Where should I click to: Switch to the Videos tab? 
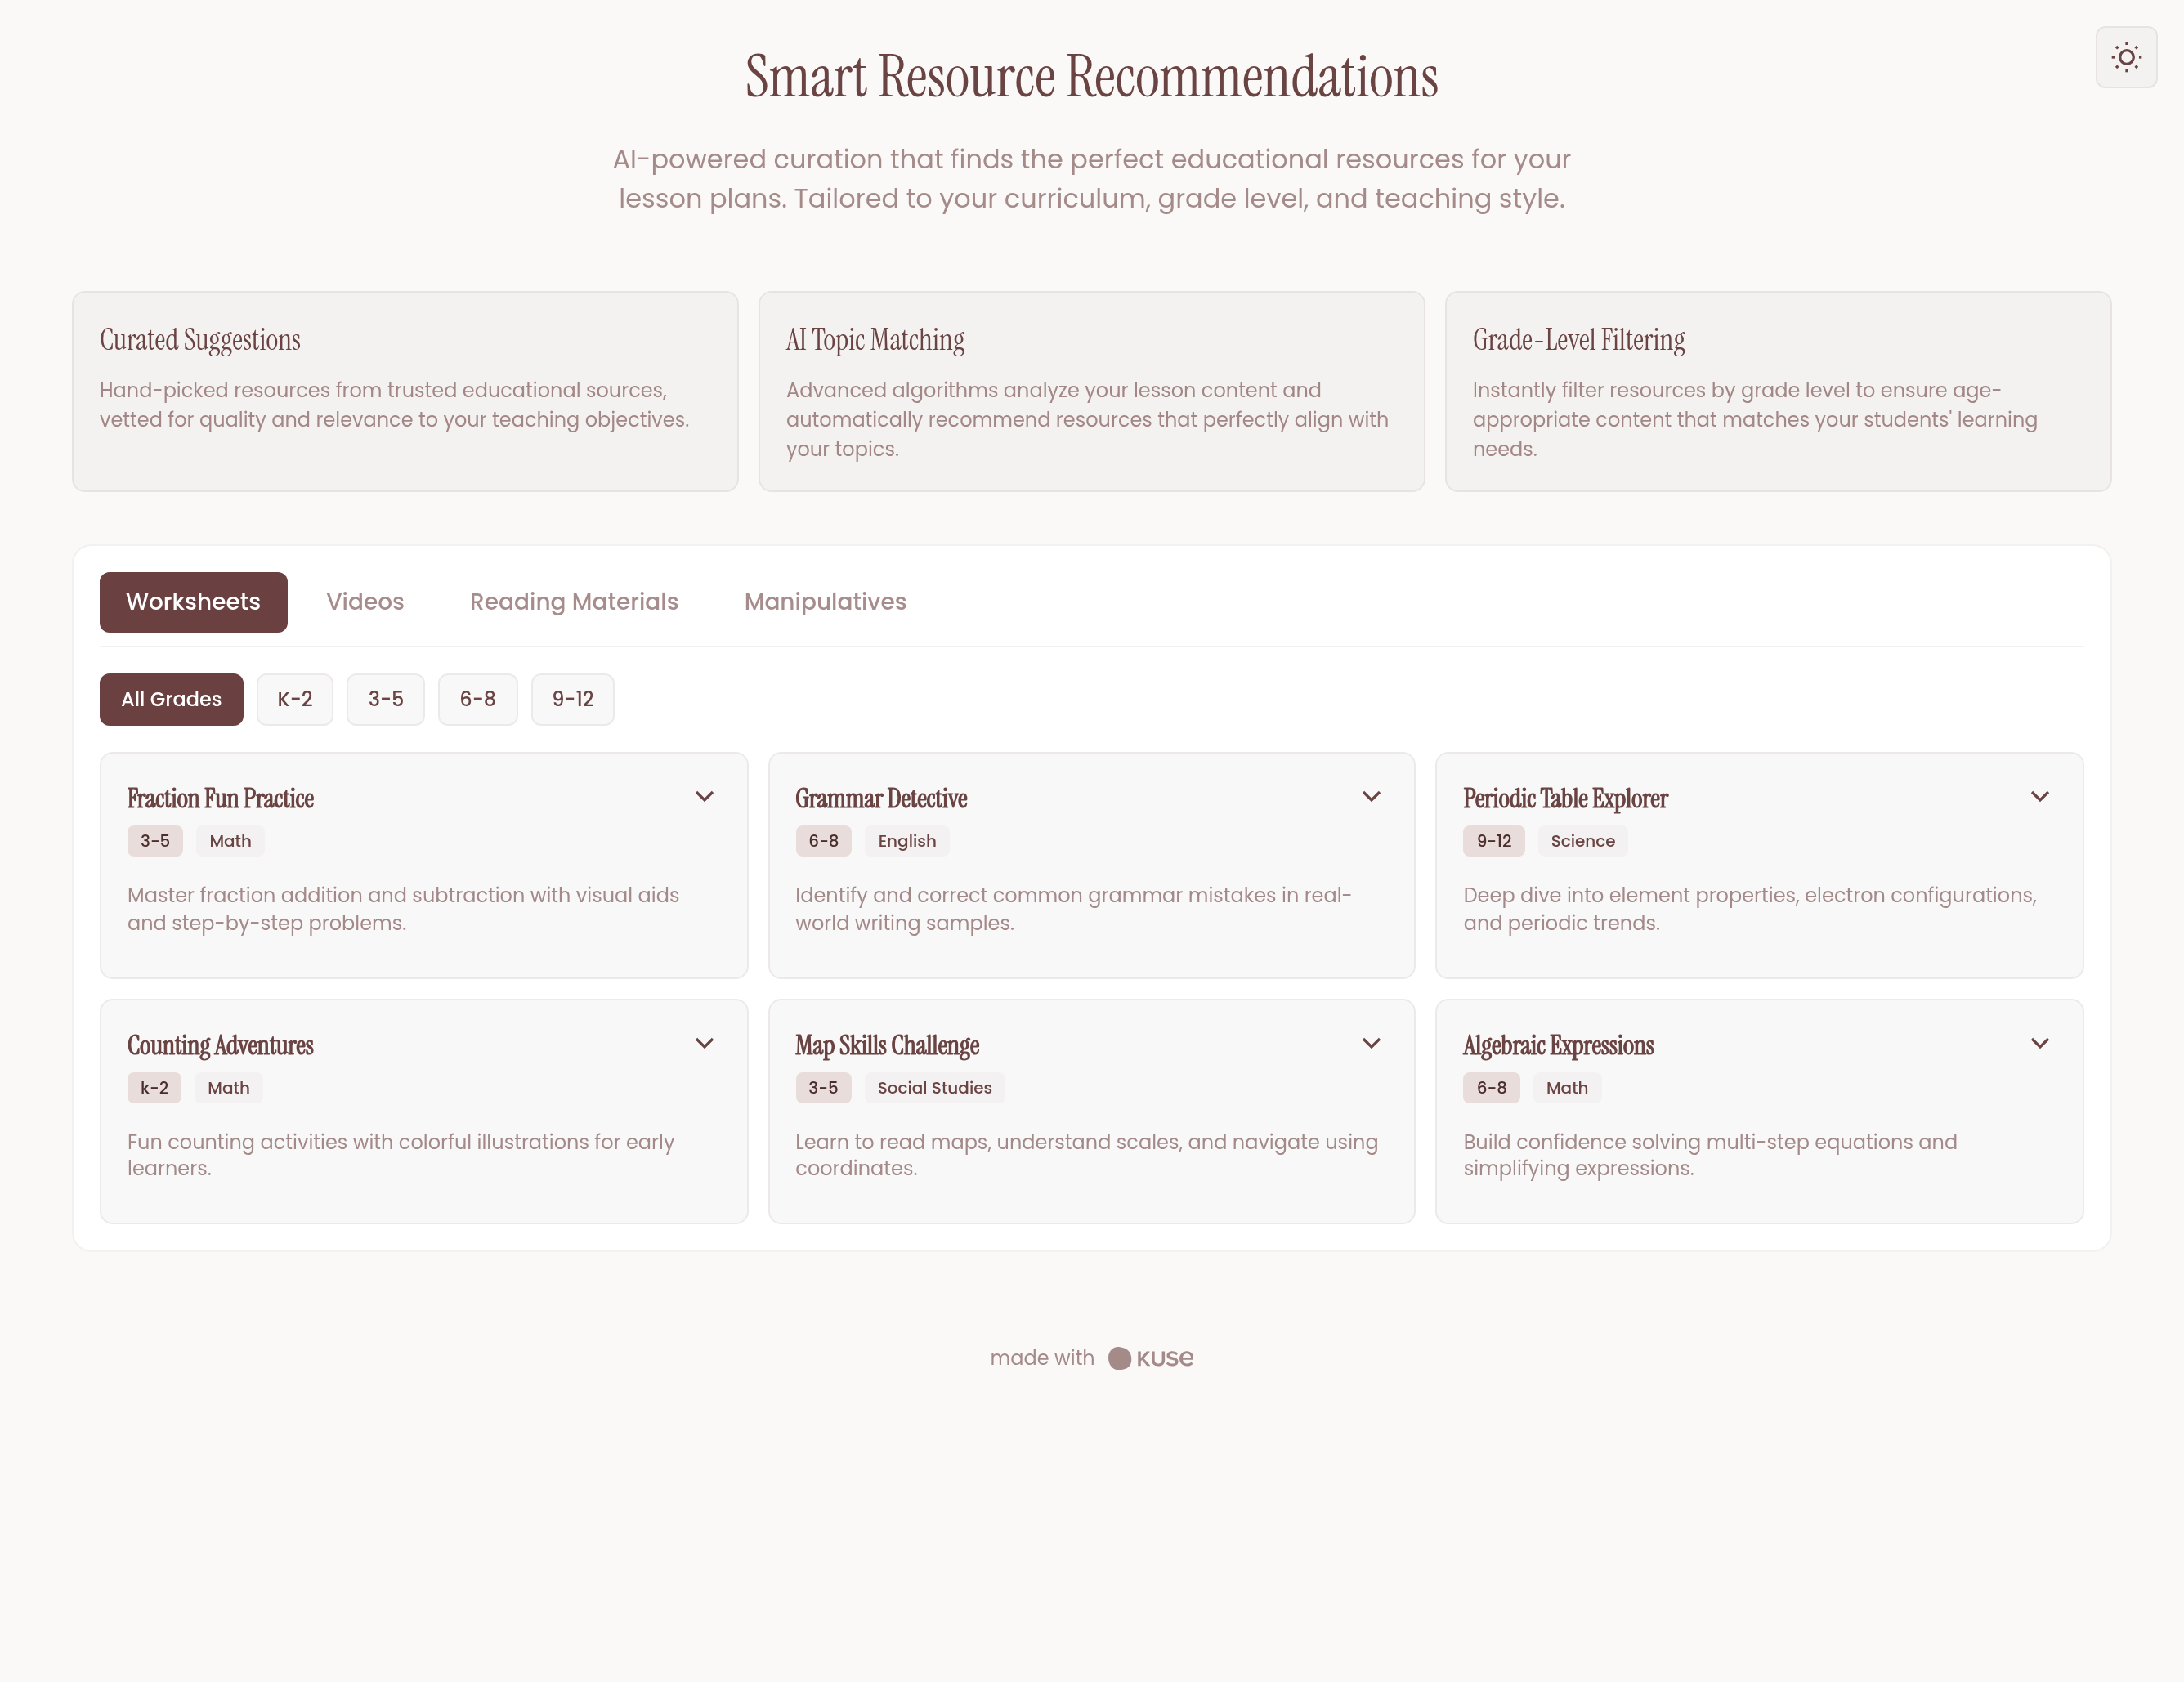click(365, 602)
